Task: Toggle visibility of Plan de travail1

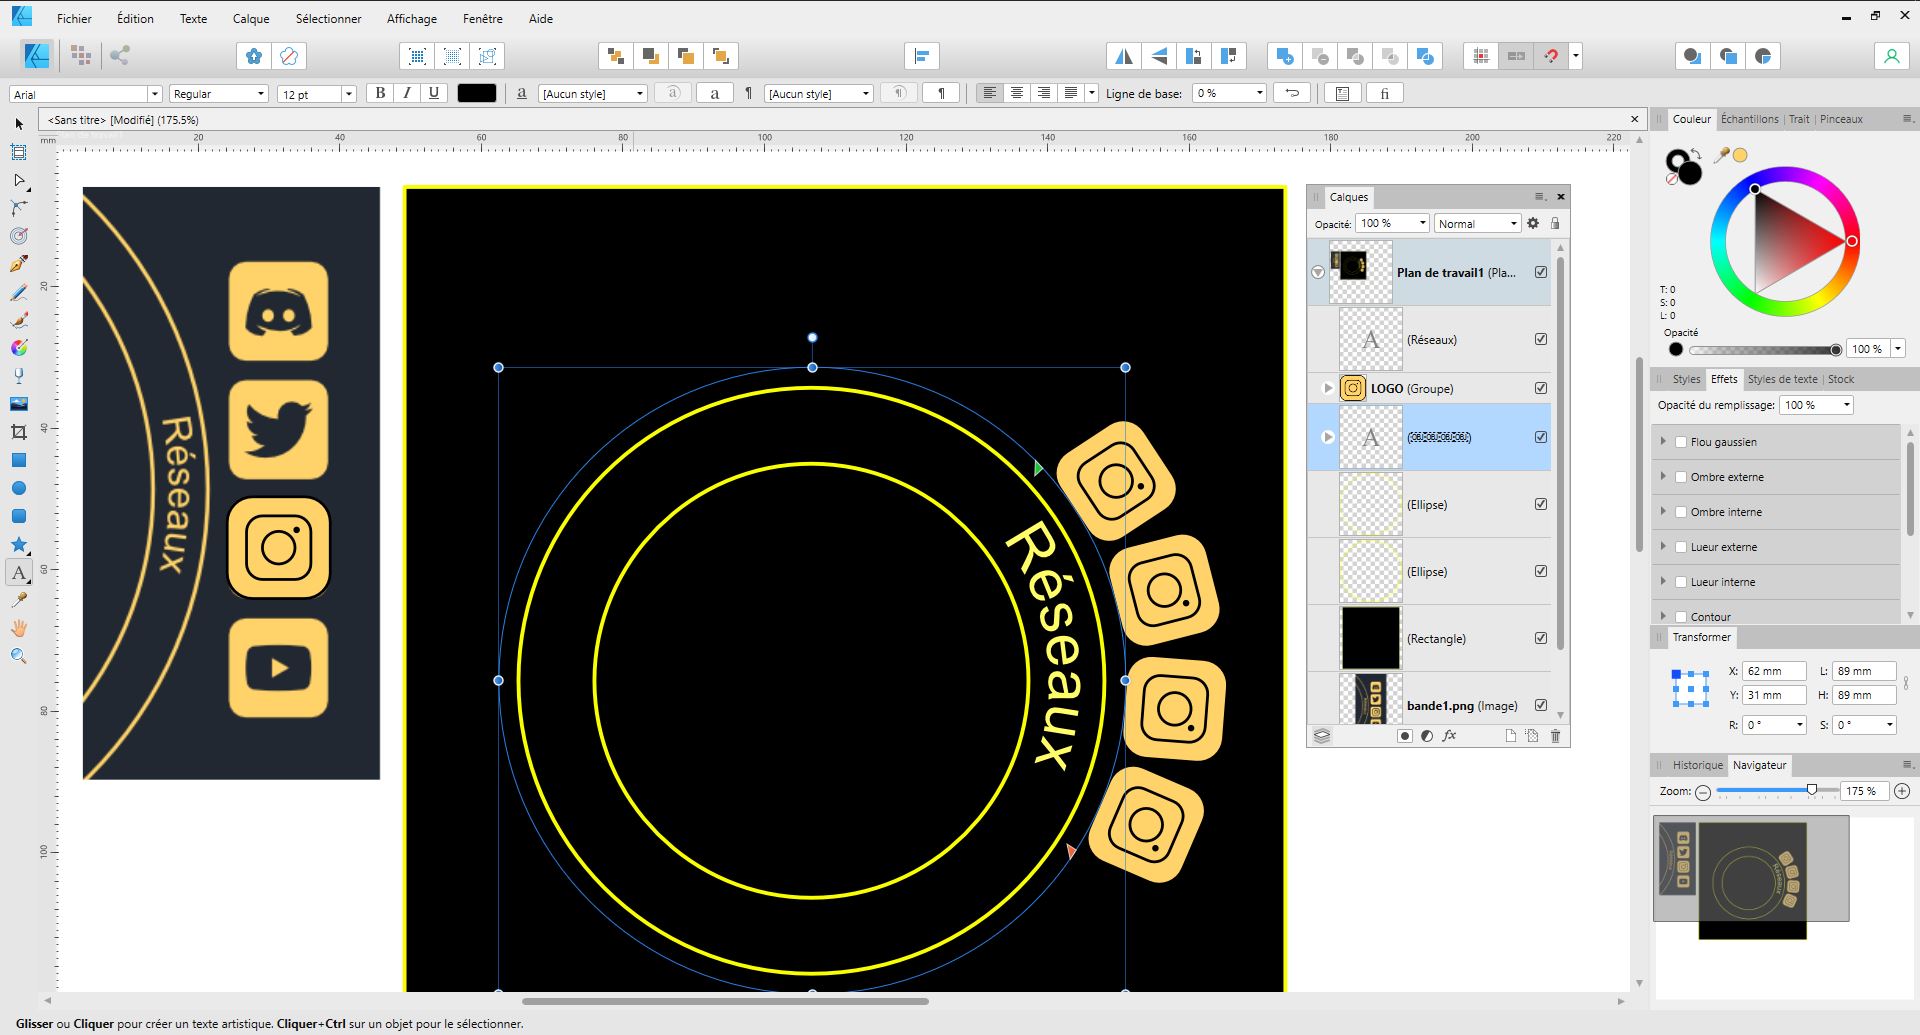Action: pos(1541,272)
